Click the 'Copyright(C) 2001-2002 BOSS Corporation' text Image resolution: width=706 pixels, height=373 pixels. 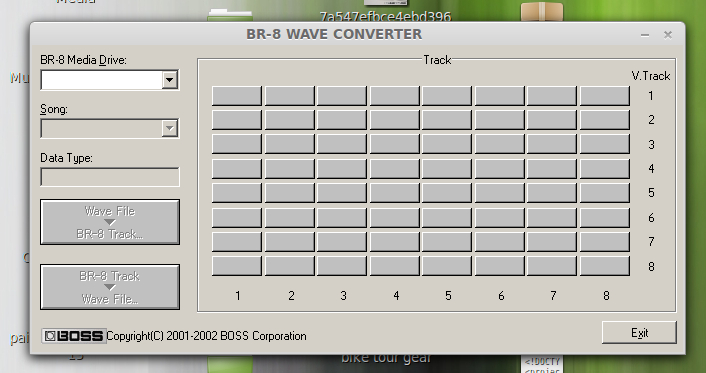click(x=206, y=336)
